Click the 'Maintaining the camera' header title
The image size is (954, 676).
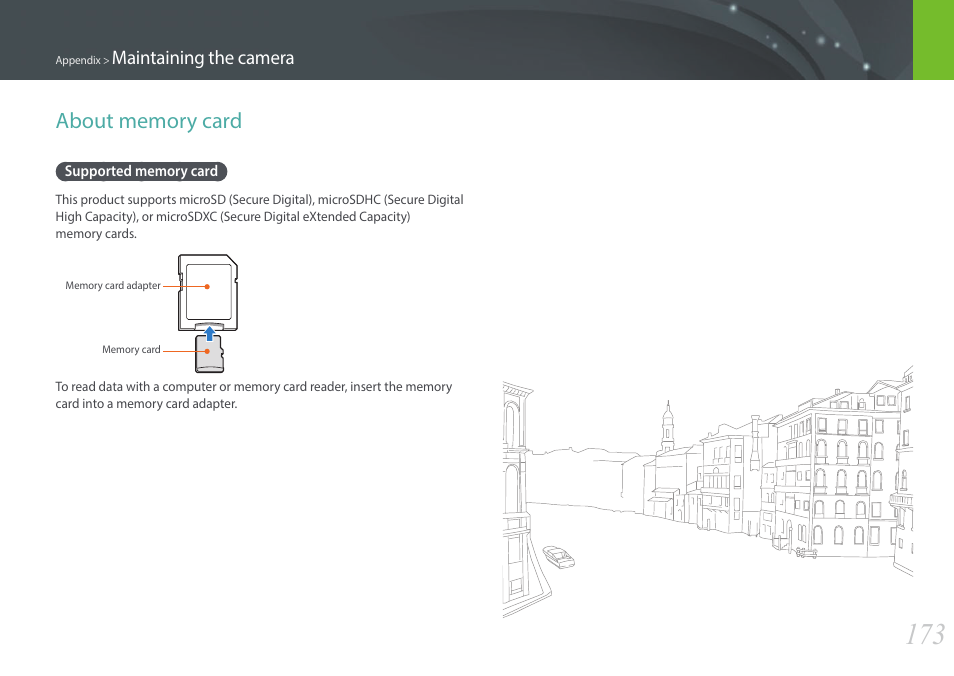[x=203, y=58]
